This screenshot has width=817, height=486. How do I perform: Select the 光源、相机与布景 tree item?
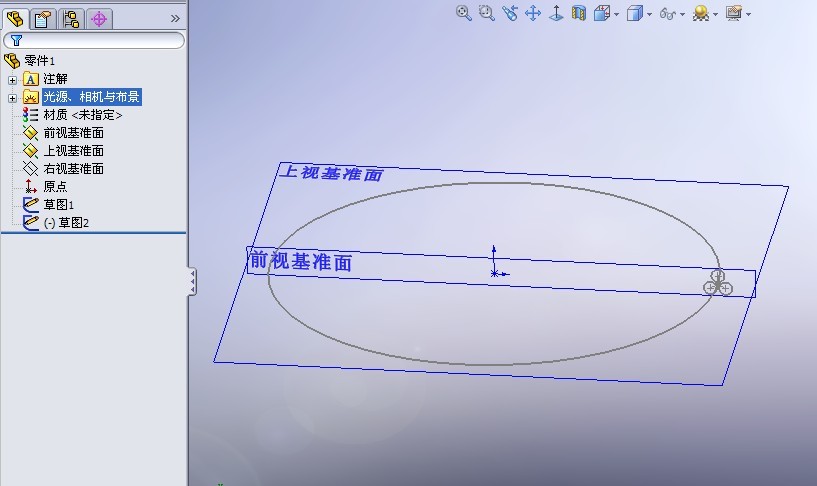pyautogui.click(x=91, y=96)
